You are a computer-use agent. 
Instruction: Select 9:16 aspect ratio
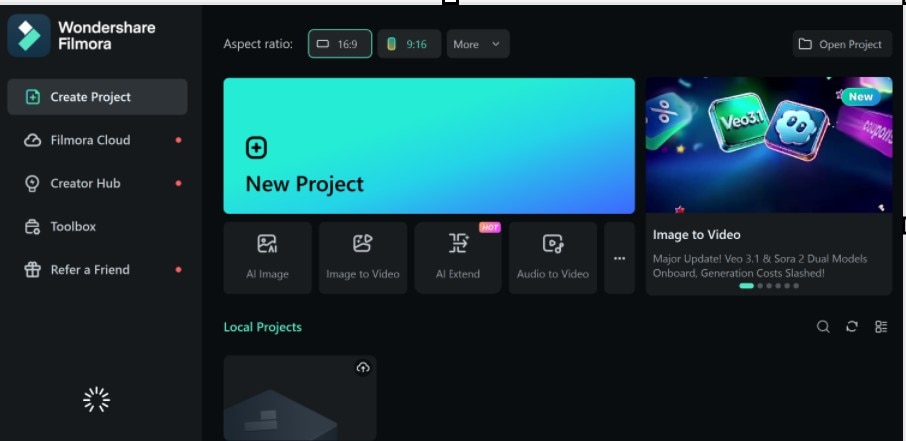(x=409, y=44)
